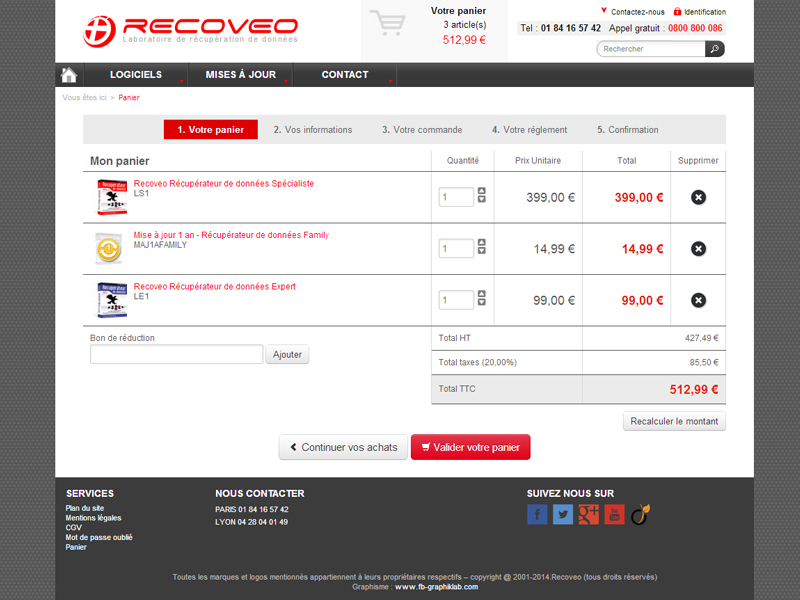The width and height of the screenshot is (800, 600).
Task: Click the Identification lock icon
Action: (677, 11)
